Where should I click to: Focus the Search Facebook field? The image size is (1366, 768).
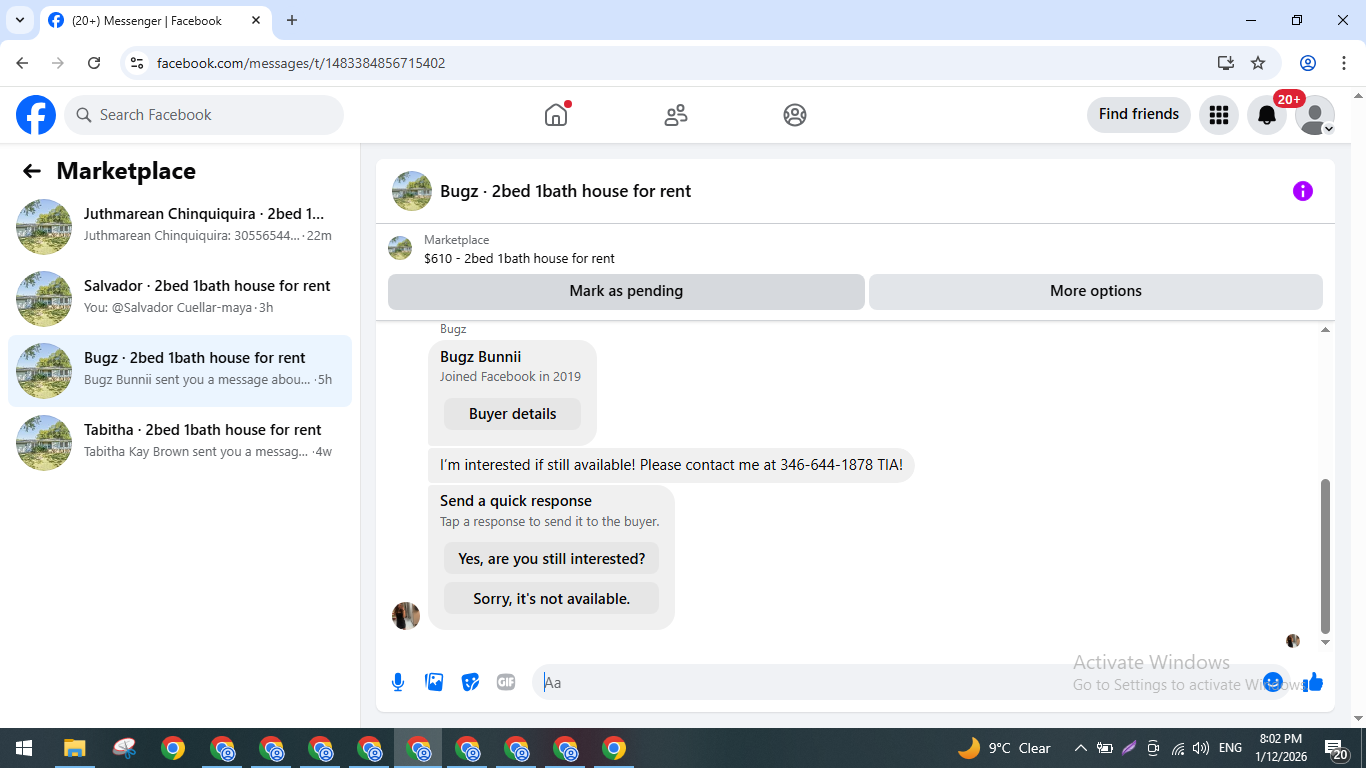(x=204, y=115)
